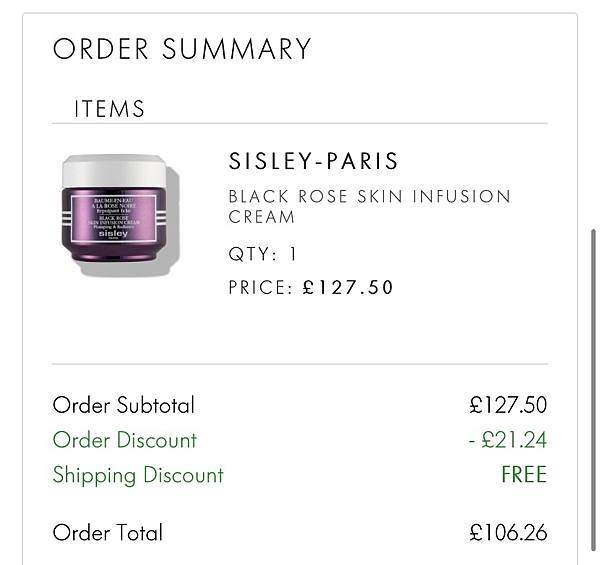Click the FREE shipping value
Screen dimensions: 600x565
pos(524,475)
